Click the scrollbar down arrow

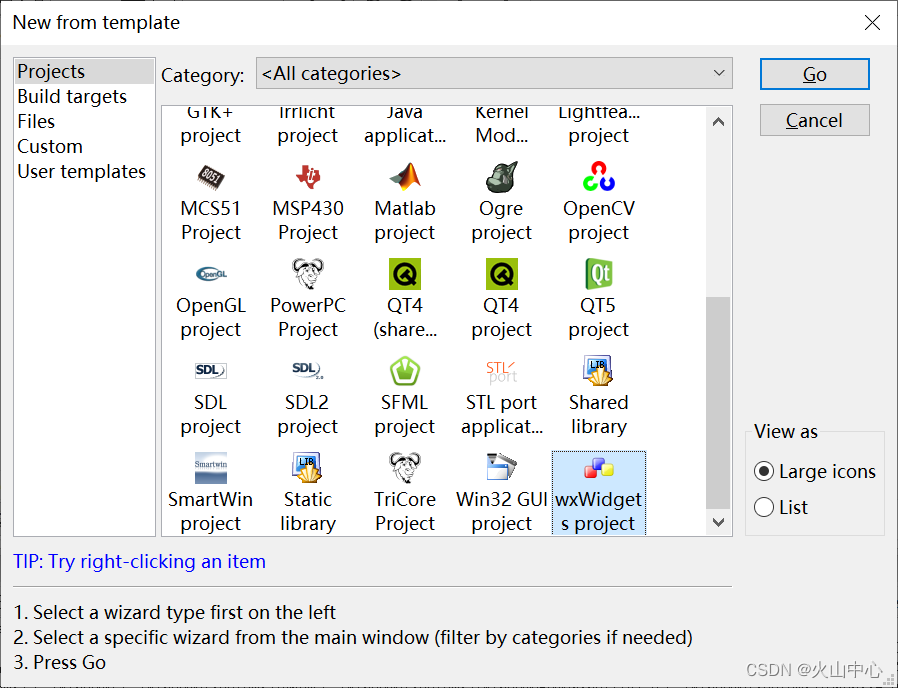(x=718, y=522)
